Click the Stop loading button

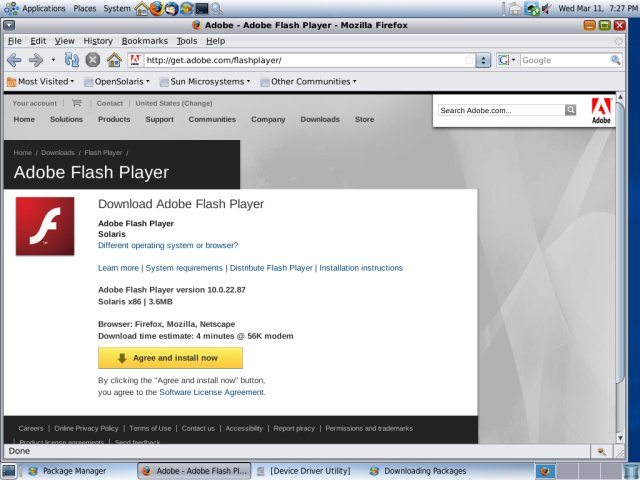(x=93, y=60)
